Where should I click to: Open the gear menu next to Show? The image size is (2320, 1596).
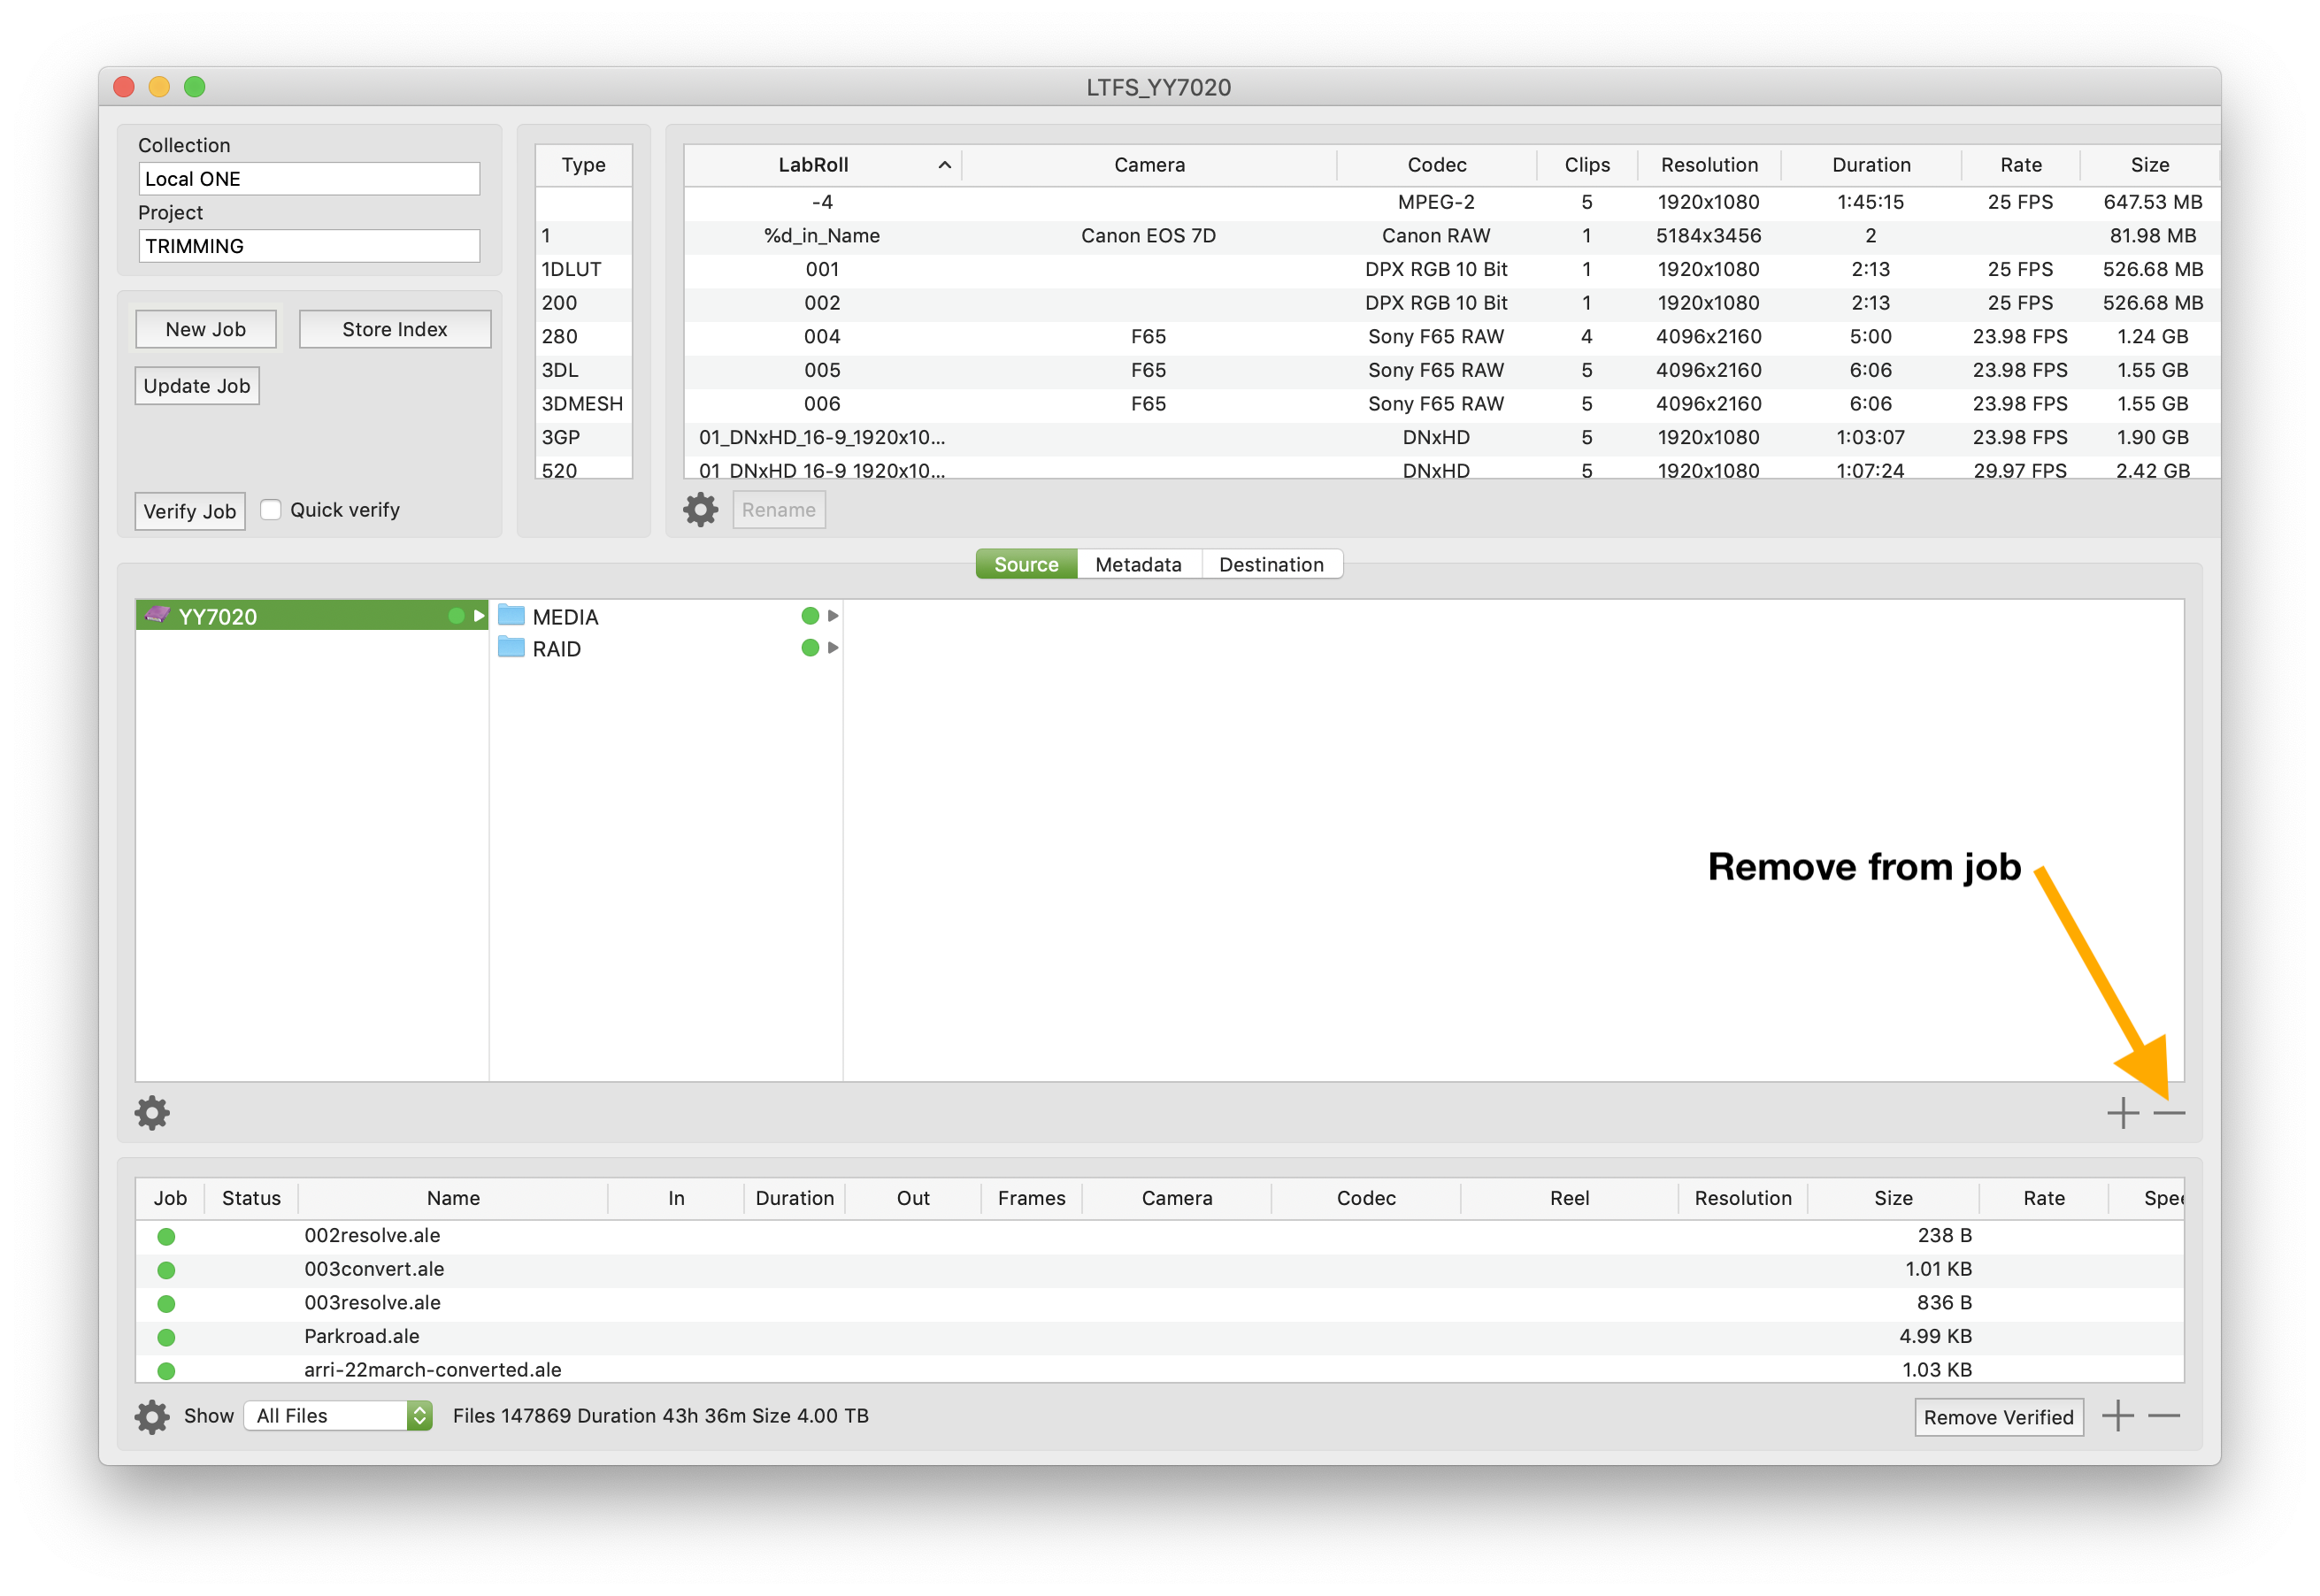point(152,1417)
